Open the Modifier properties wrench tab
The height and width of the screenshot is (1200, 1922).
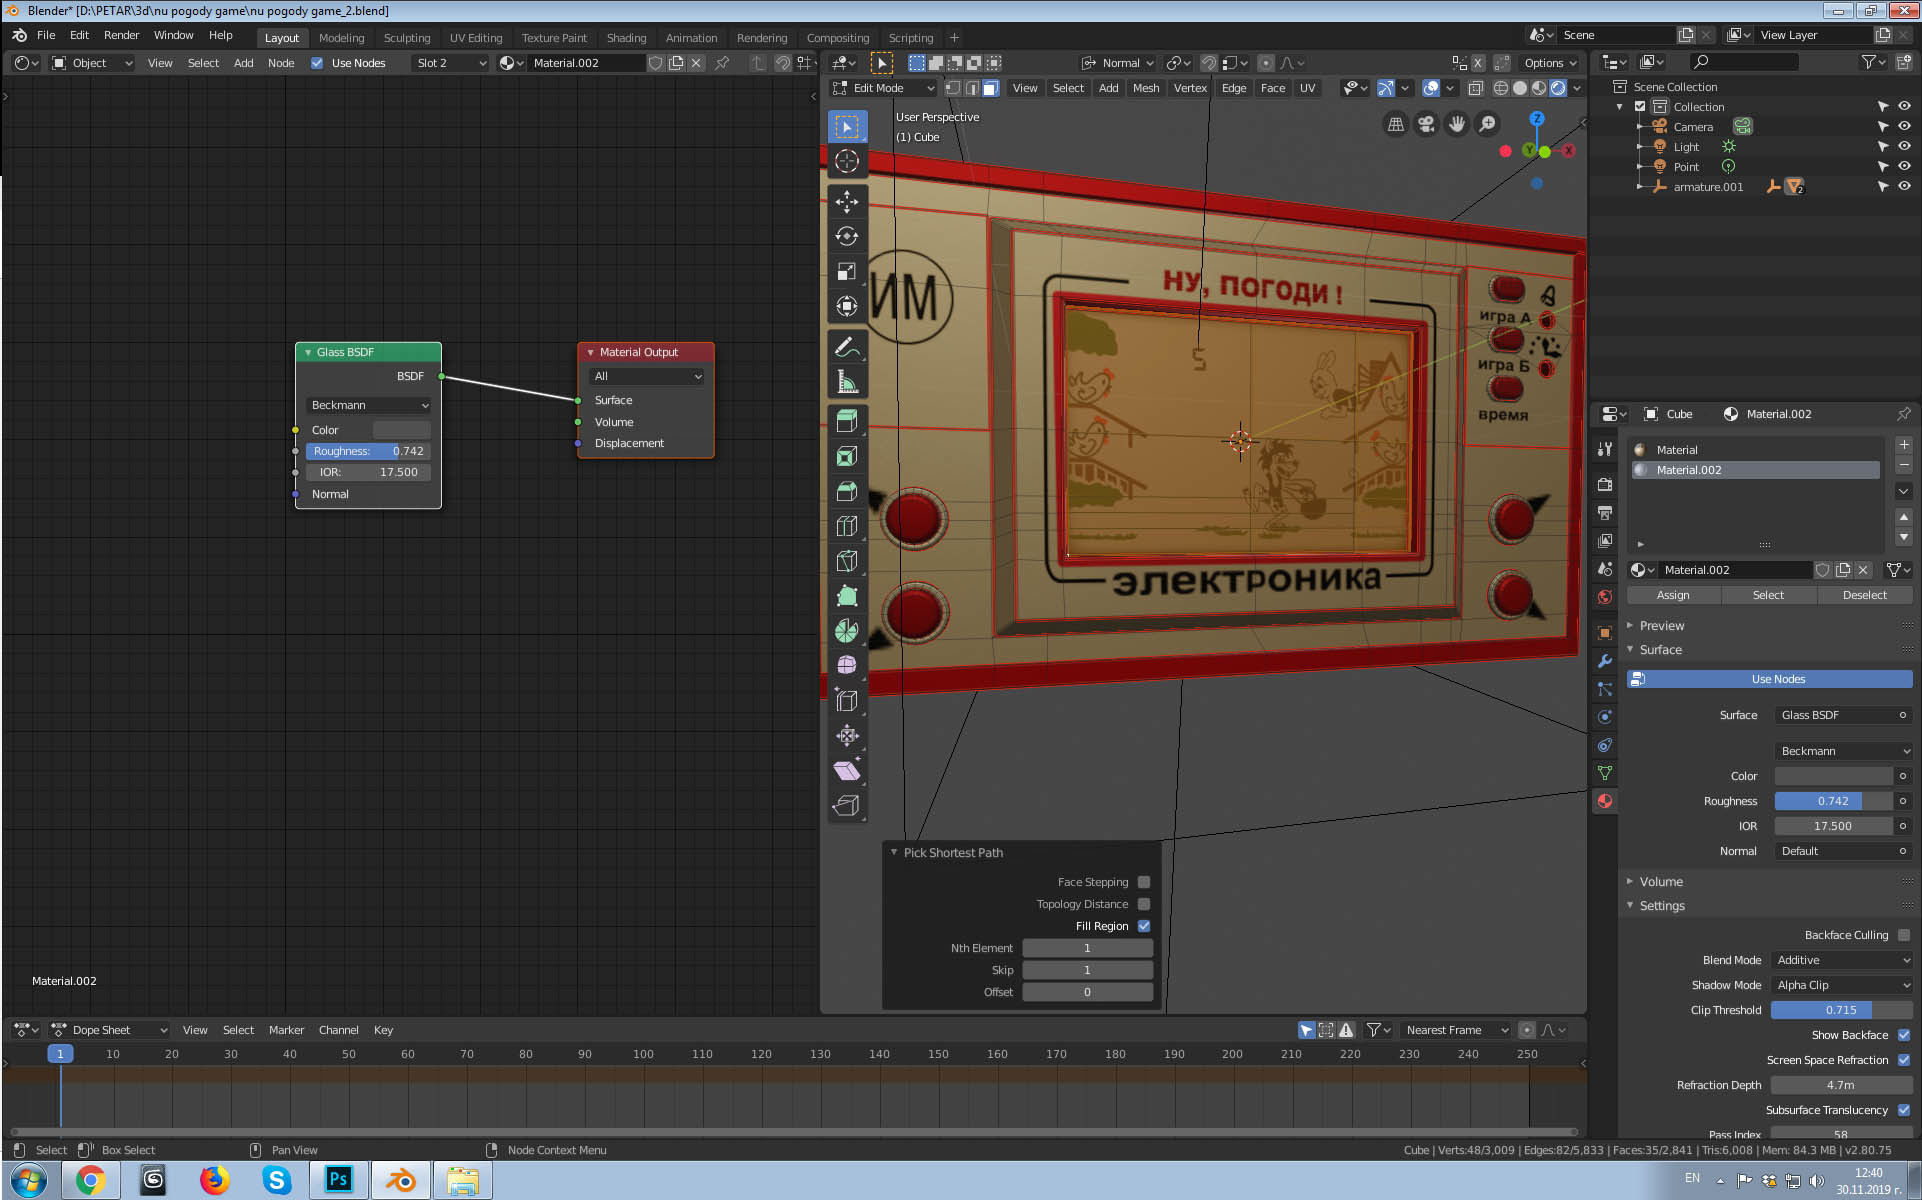coord(1605,661)
